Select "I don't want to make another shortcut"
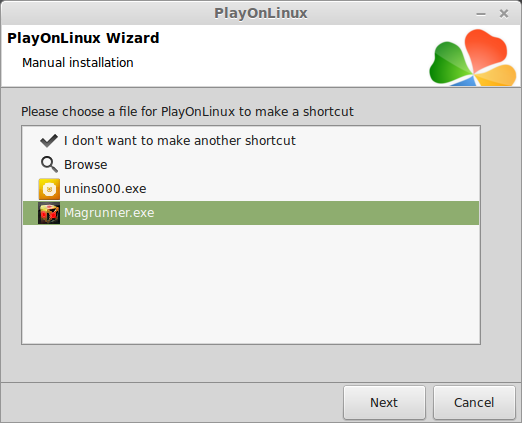This screenshot has height=423, width=522. [x=180, y=141]
